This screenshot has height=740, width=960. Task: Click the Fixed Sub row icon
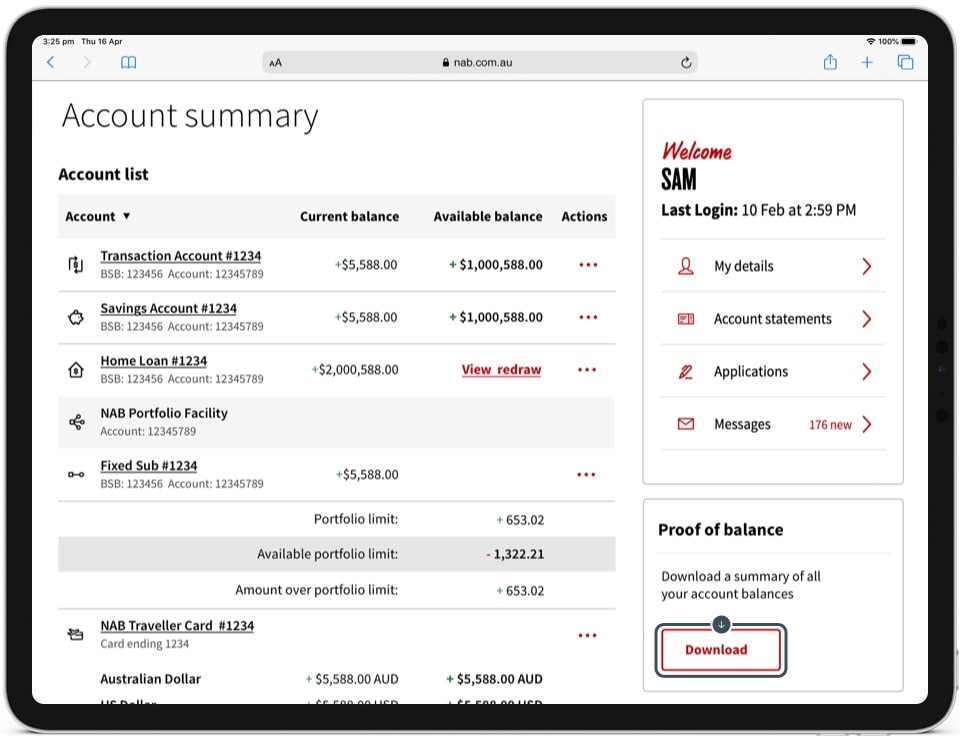76,474
